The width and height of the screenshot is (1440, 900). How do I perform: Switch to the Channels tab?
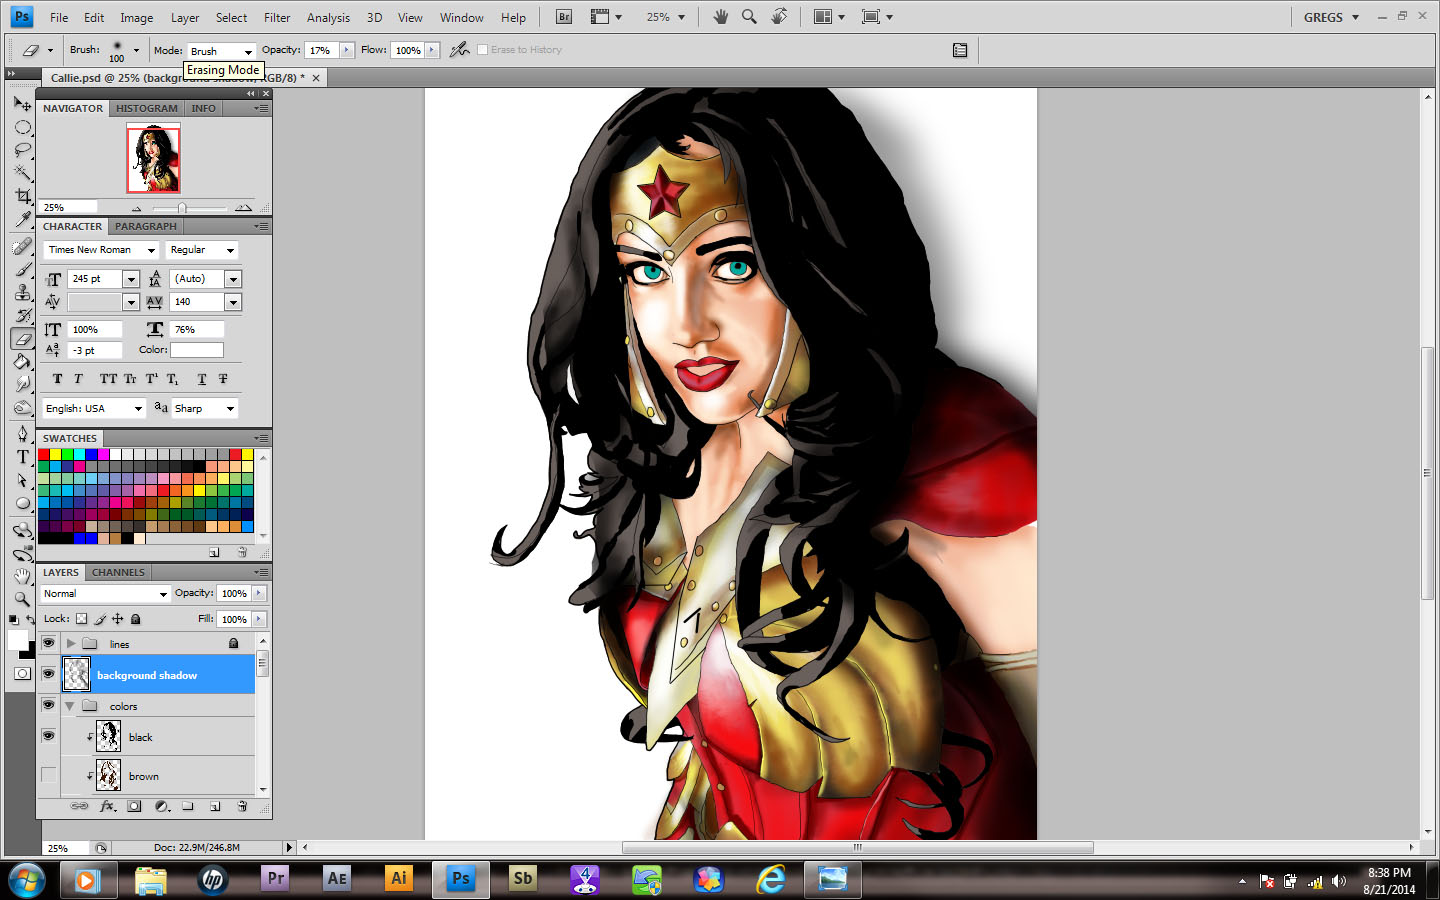pos(118,573)
